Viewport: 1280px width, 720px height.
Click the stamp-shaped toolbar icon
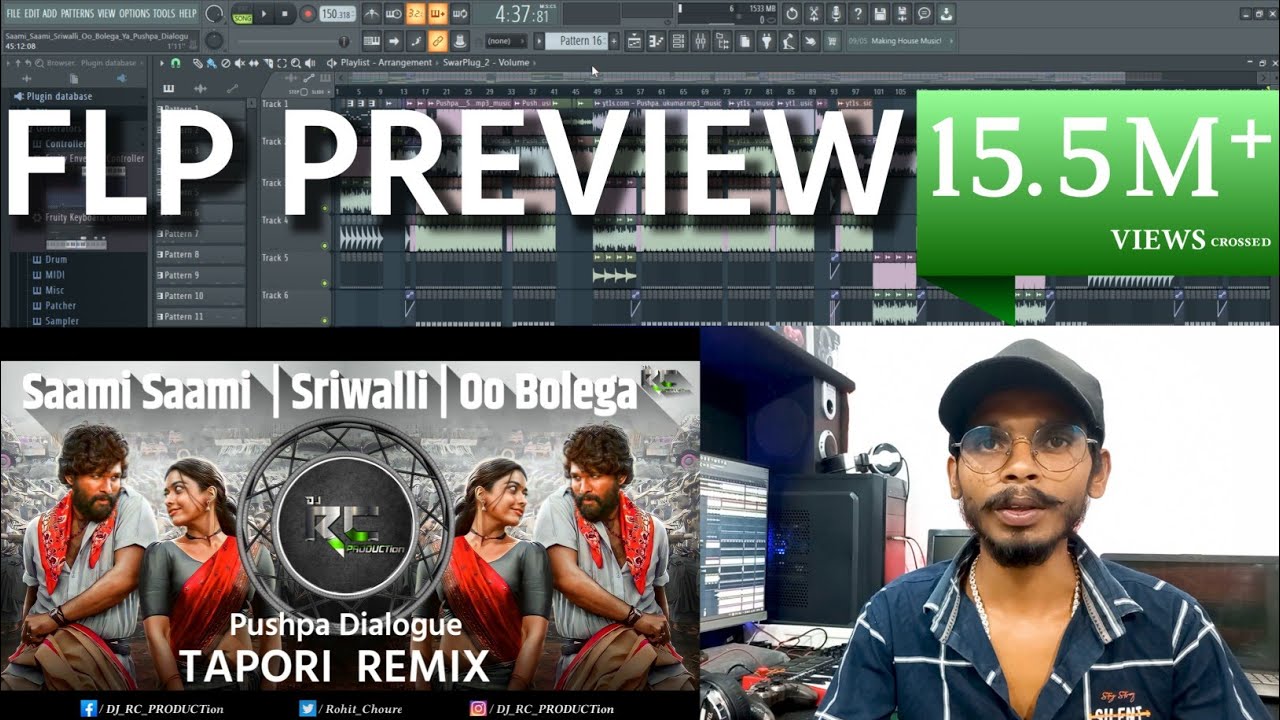(x=459, y=41)
